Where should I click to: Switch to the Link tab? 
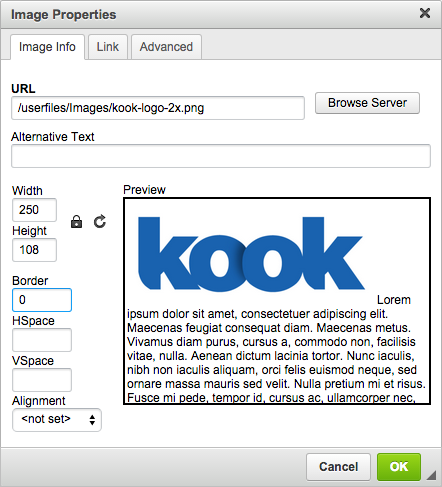coord(108,47)
